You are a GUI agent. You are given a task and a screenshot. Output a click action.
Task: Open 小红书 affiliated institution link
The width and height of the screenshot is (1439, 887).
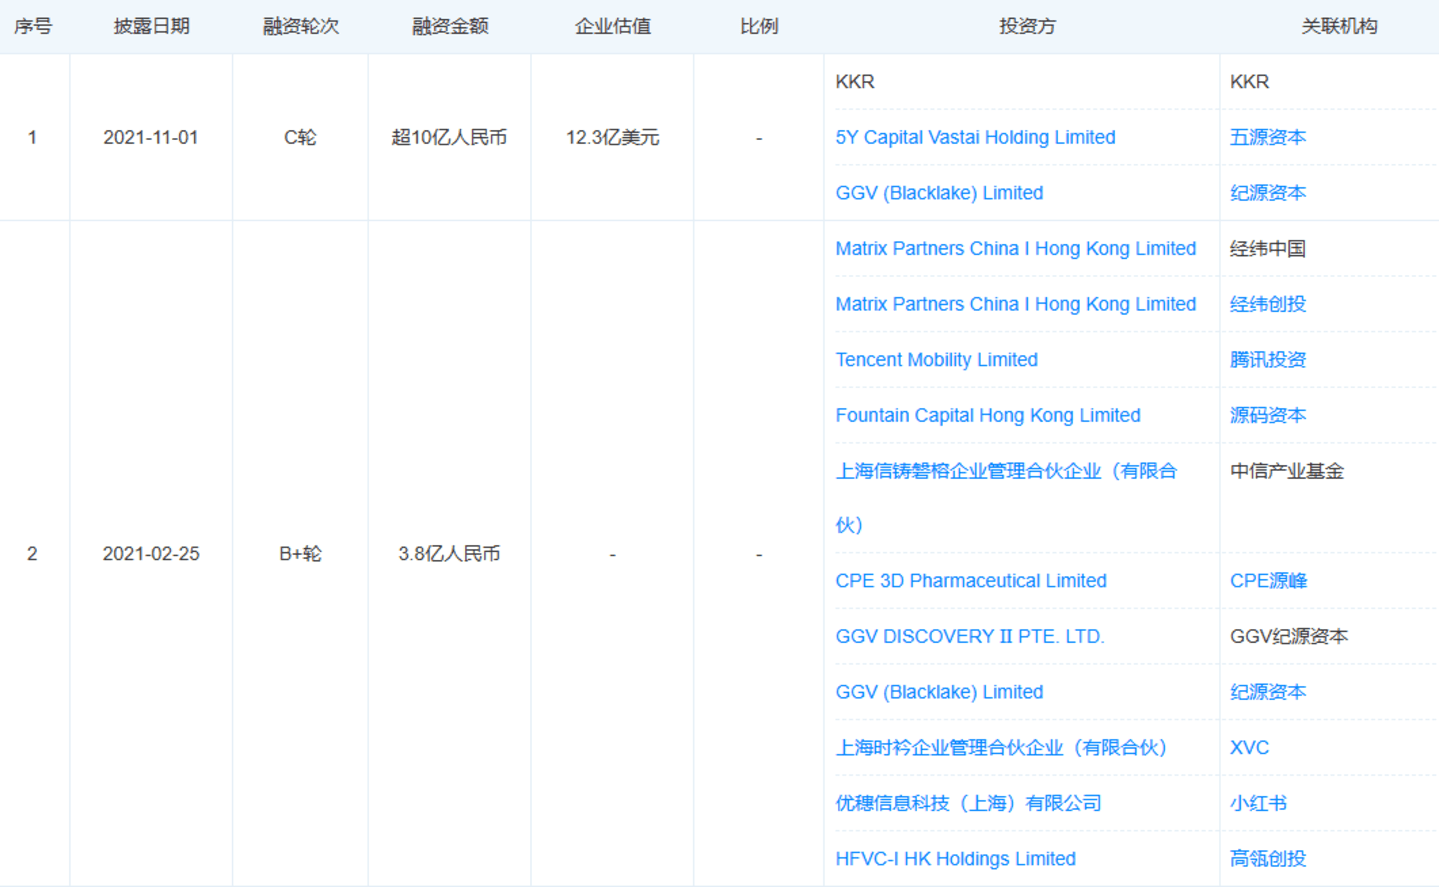pyautogui.click(x=1258, y=803)
